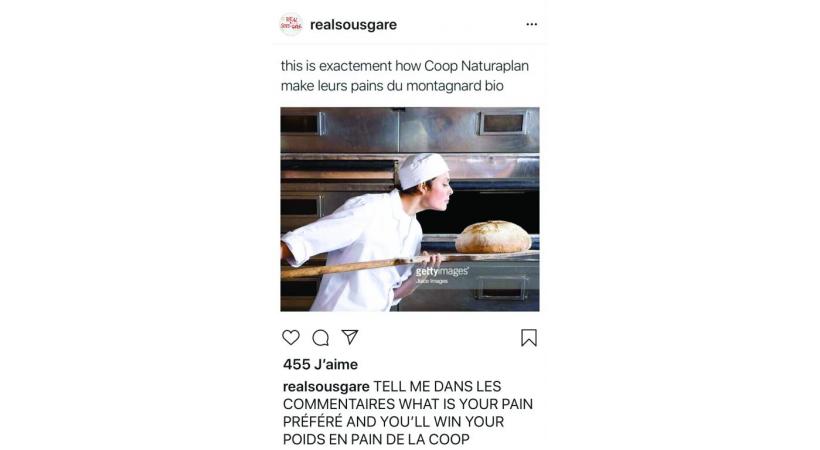Viewport: 820px width, 450px height.
Task: Click the realsousgare username in the caption
Action: [326, 387]
